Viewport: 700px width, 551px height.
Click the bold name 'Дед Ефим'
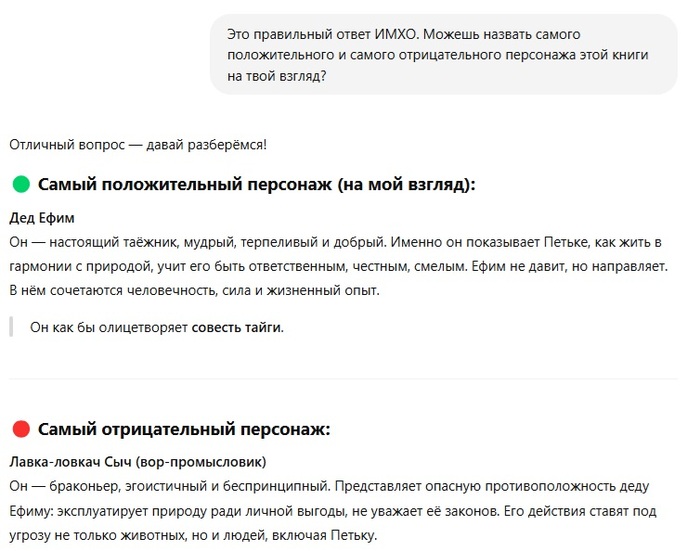[42, 218]
